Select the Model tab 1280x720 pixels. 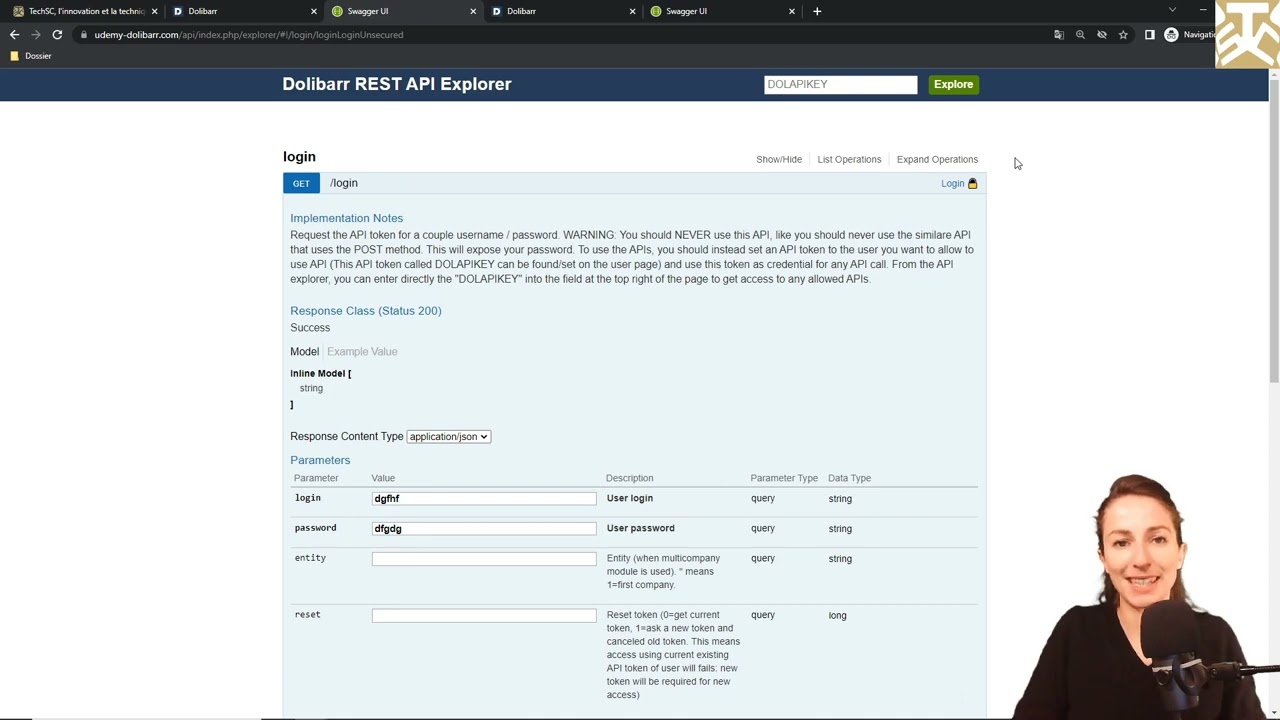304,352
